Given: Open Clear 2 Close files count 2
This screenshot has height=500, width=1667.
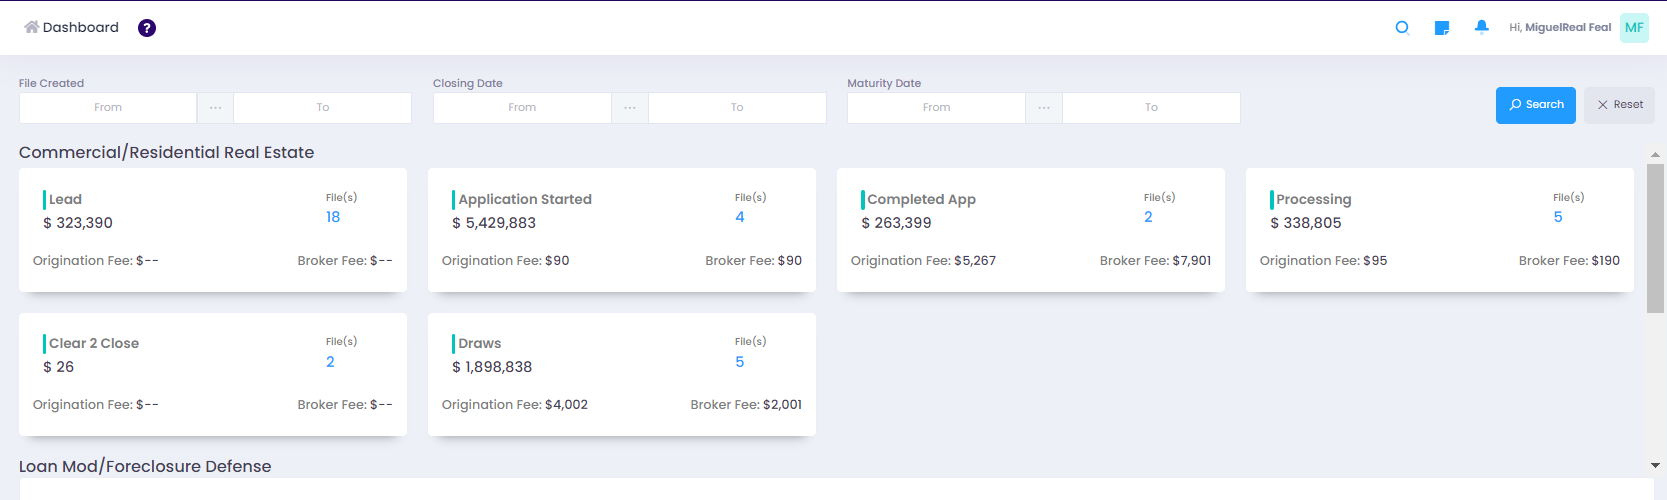Looking at the screenshot, I should coord(330,362).
